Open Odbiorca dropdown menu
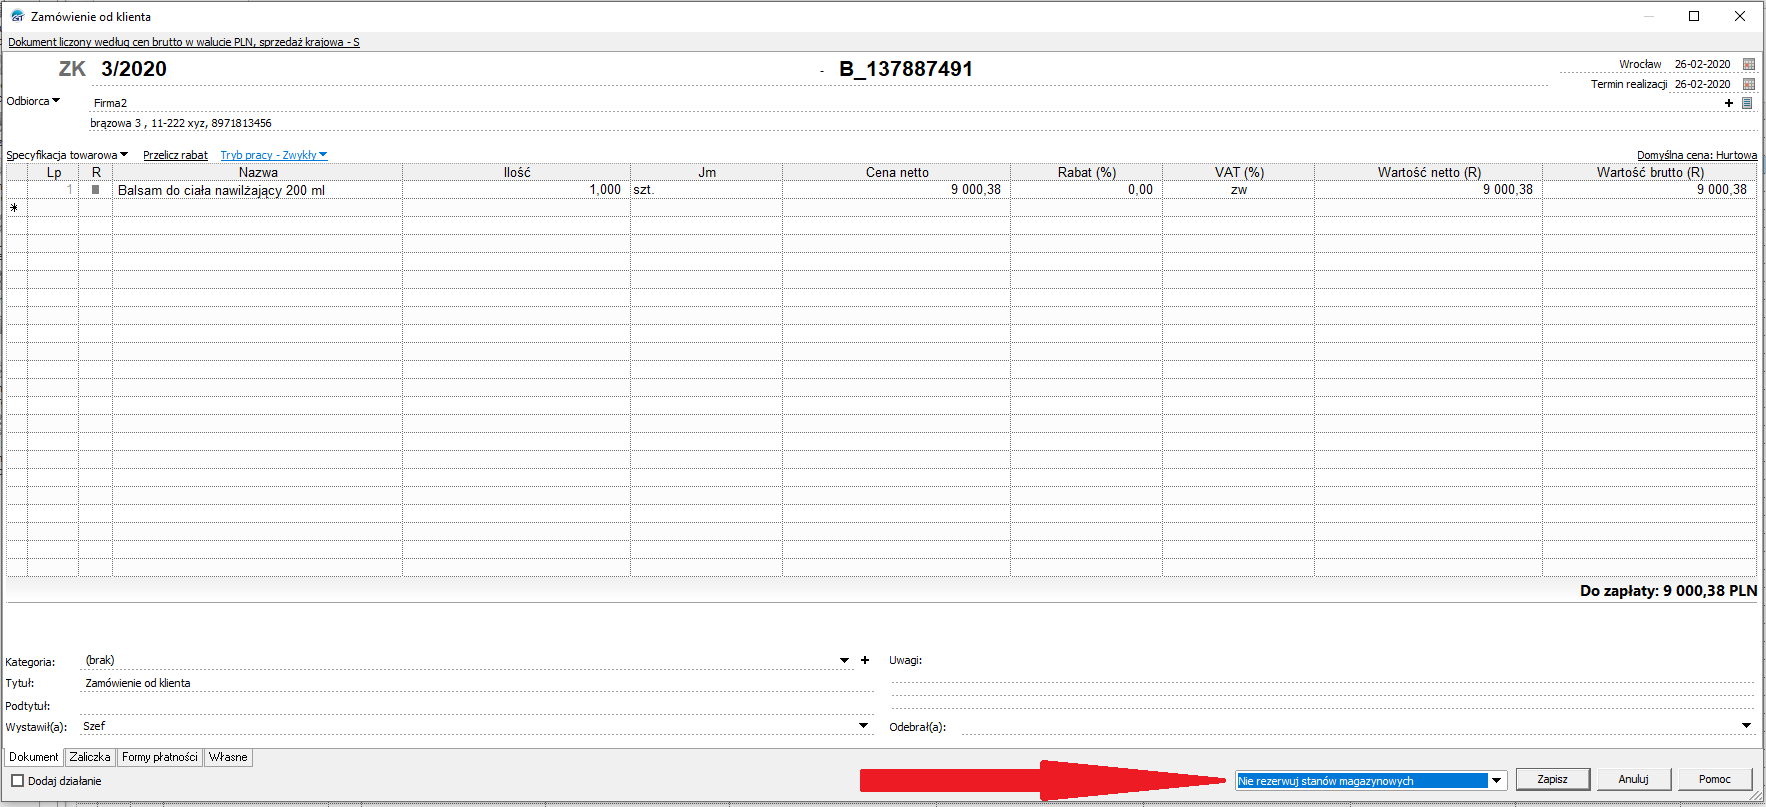Viewport: 1766px width, 807px height. pyautogui.click(x=34, y=101)
